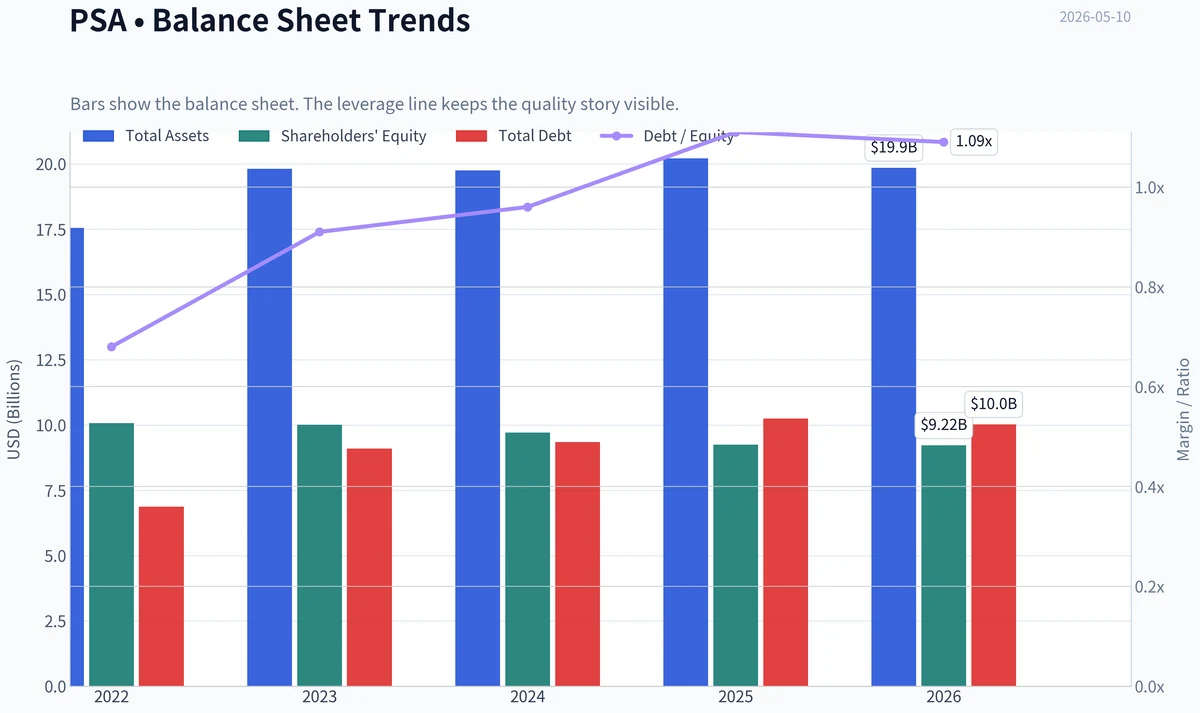Click the "$9.22B" equity label

tap(944, 425)
